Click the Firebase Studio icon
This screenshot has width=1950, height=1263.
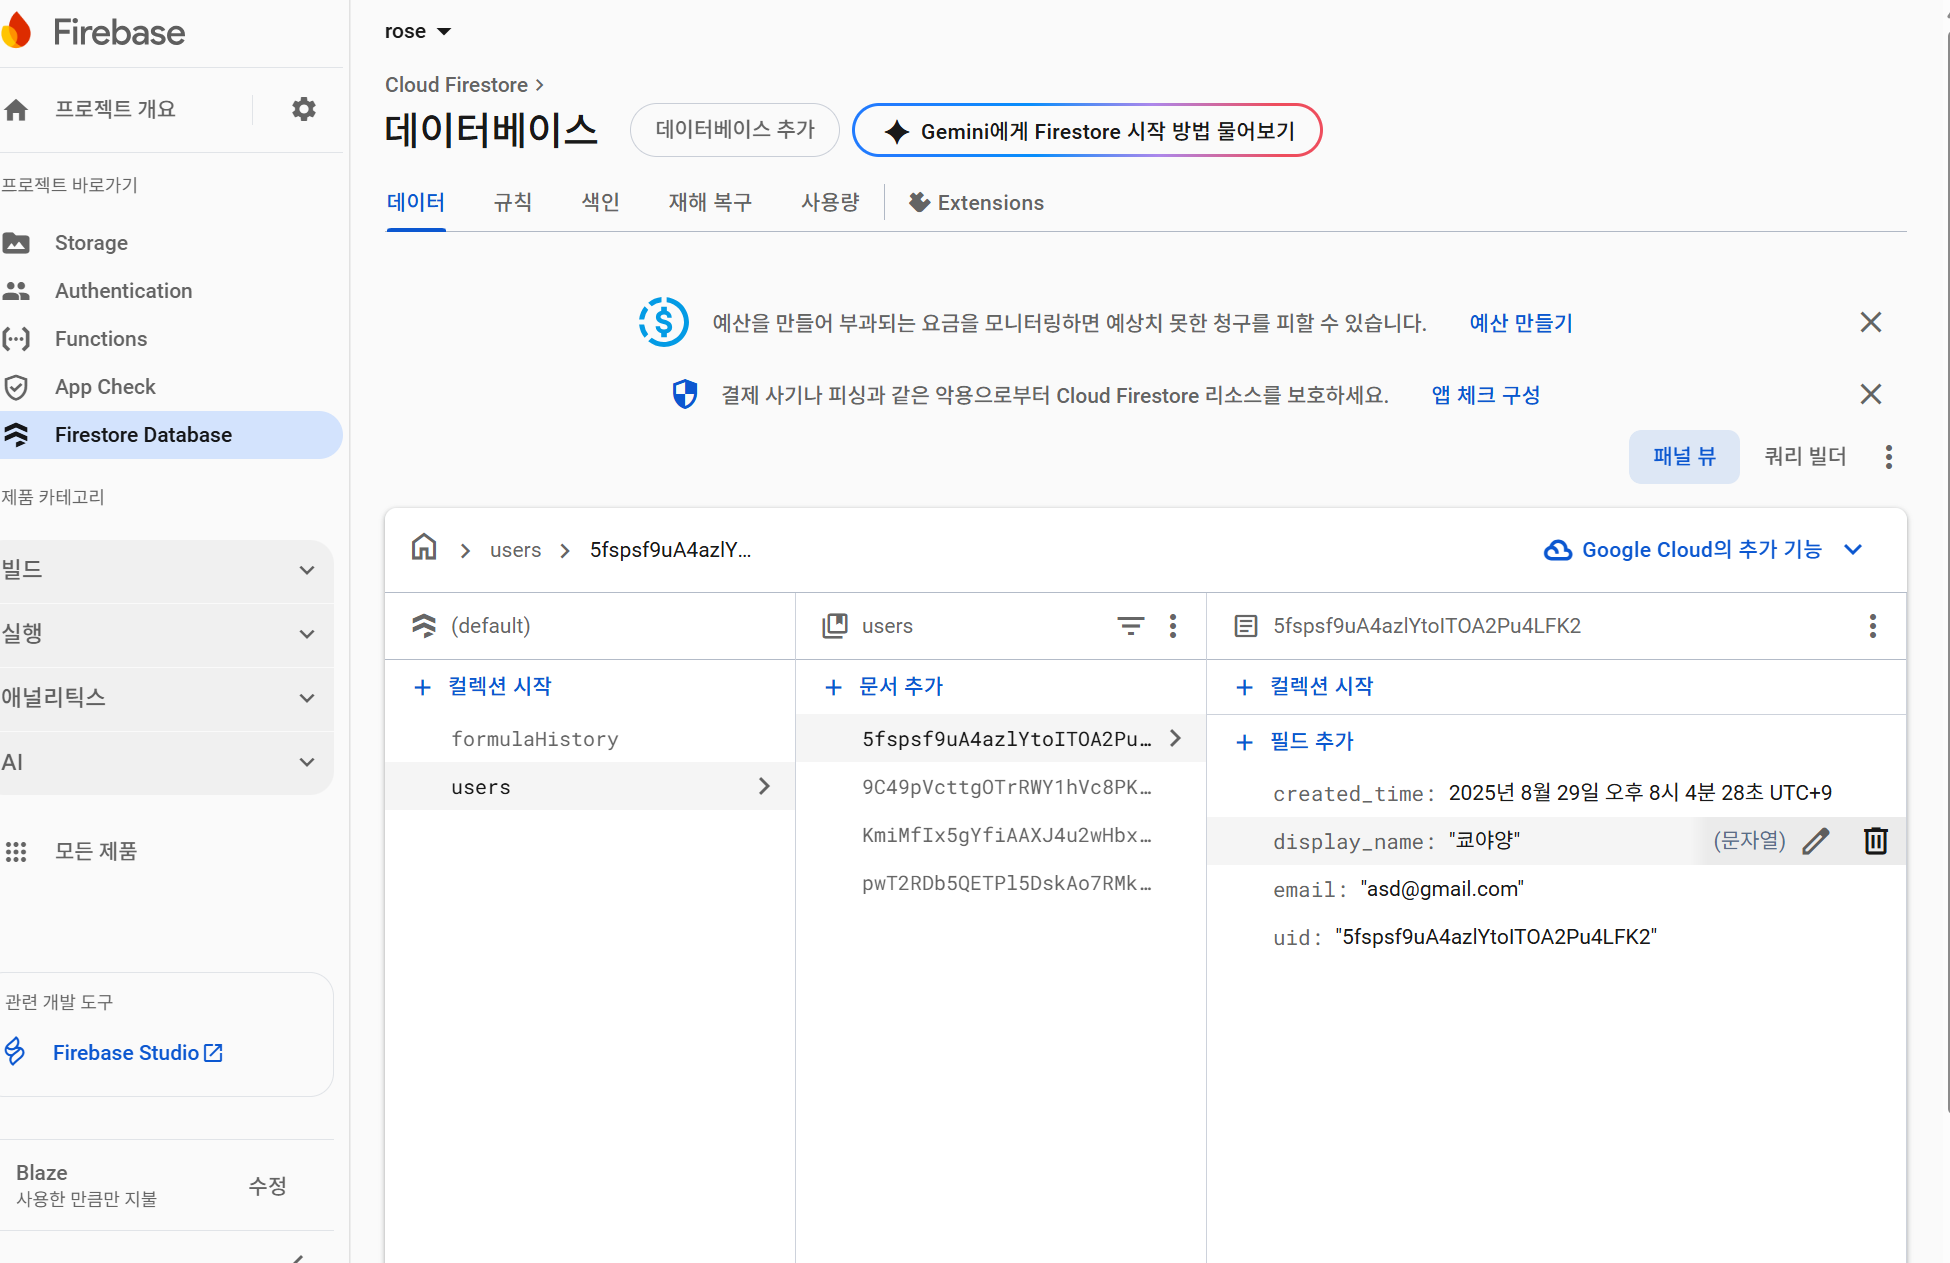point(15,1051)
